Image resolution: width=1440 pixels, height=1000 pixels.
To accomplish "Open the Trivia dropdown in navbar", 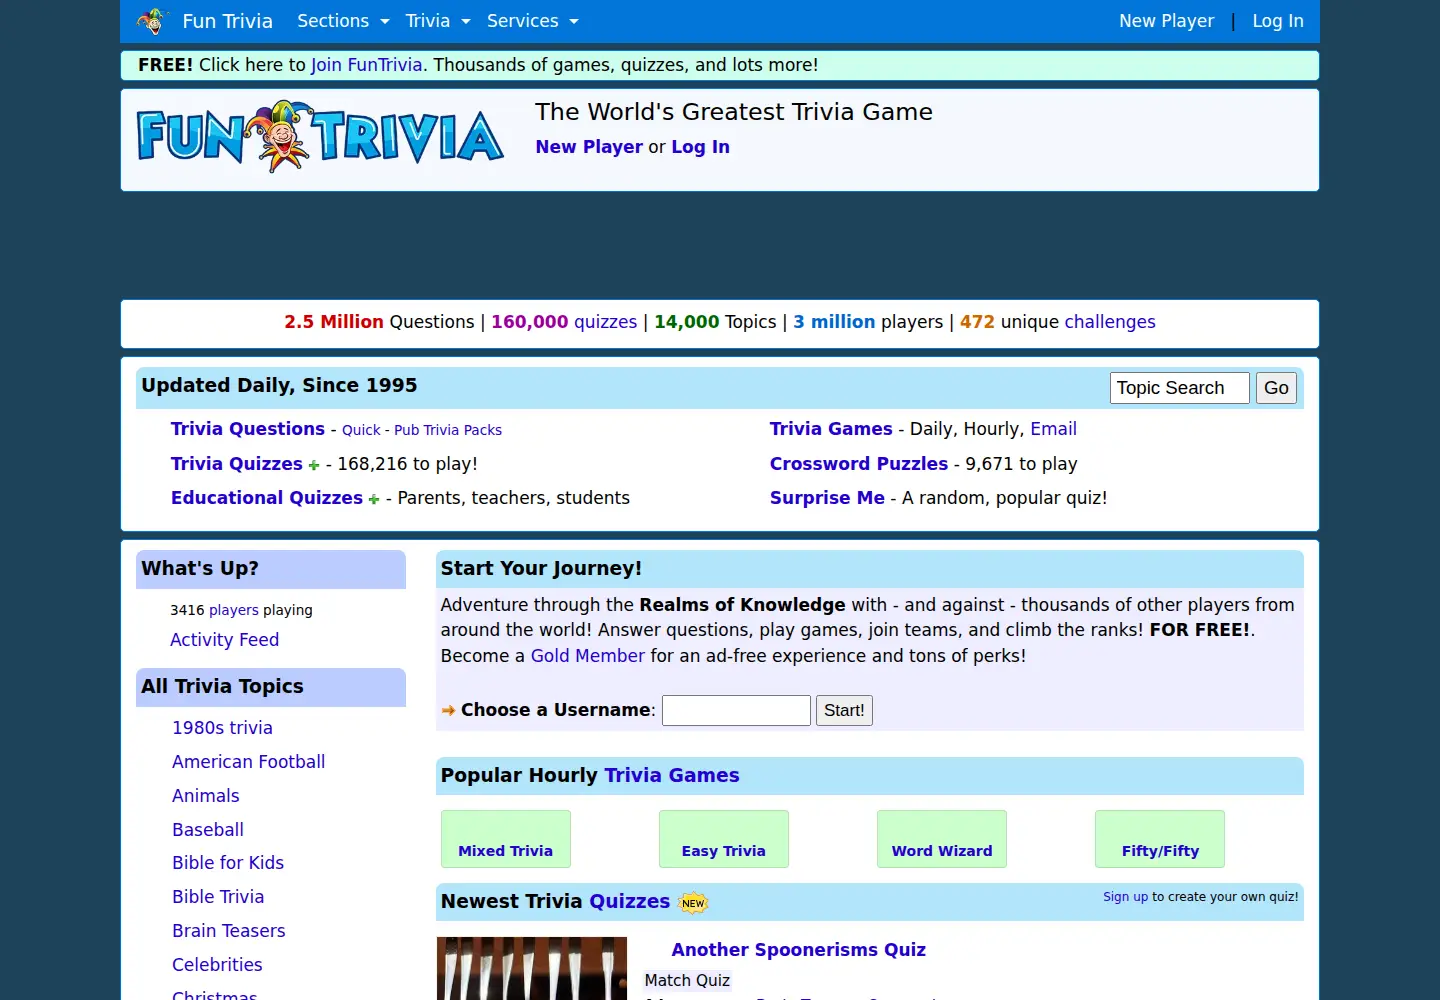I will [438, 21].
